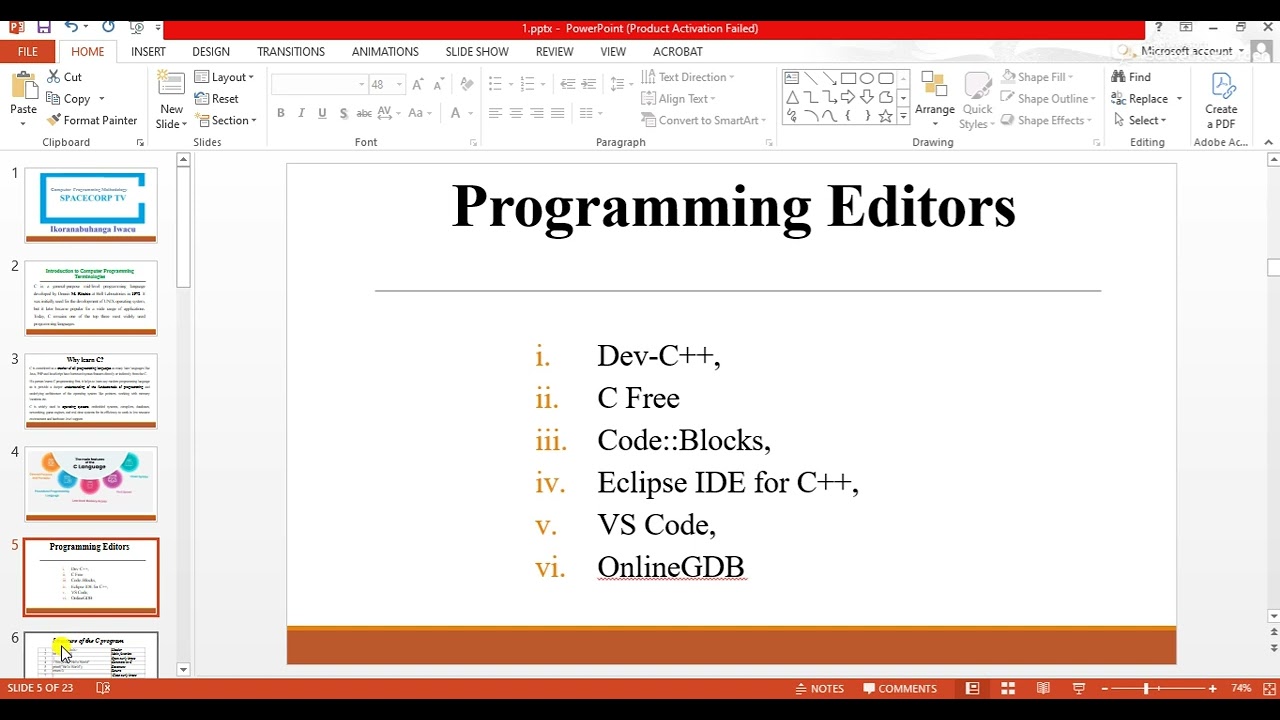1280x720 pixels.
Task: Activate the Format Painter brush
Action: point(92,120)
